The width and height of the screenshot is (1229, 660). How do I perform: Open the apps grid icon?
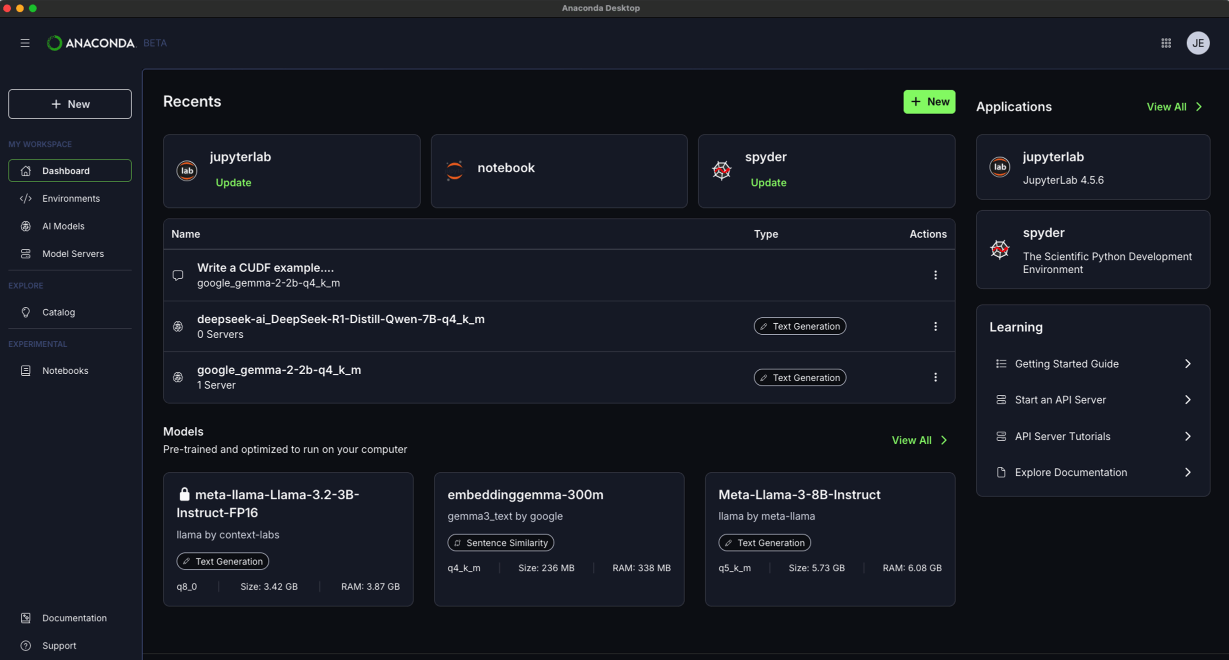click(1166, 43)
